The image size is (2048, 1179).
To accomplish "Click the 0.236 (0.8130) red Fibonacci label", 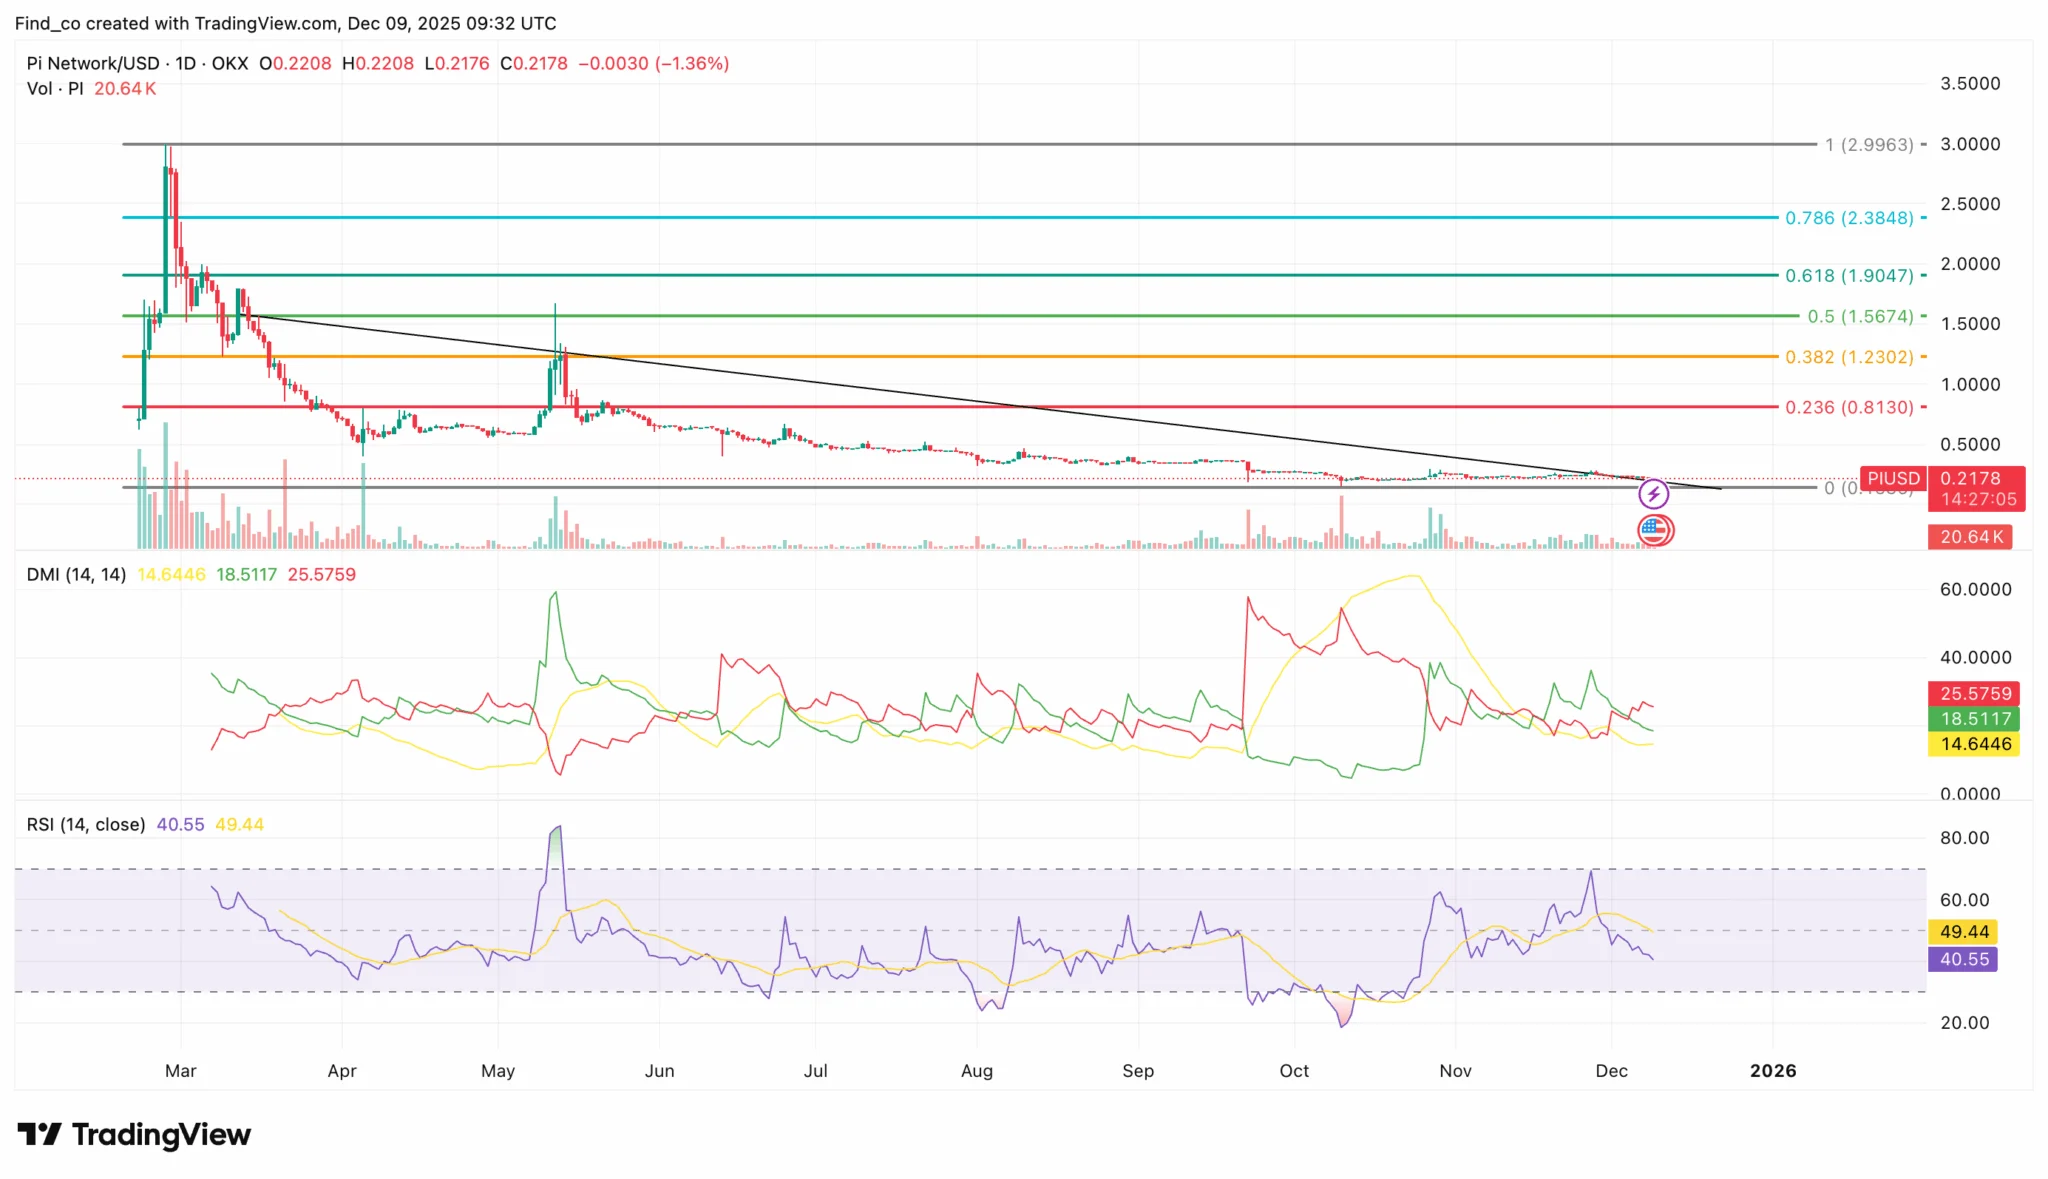I will click(1849, 408).
